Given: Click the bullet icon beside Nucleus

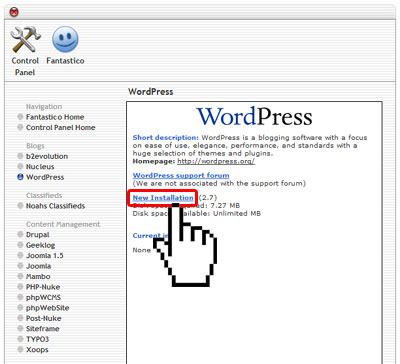Looking at the screenshot, I should click(x=20, y=166).
